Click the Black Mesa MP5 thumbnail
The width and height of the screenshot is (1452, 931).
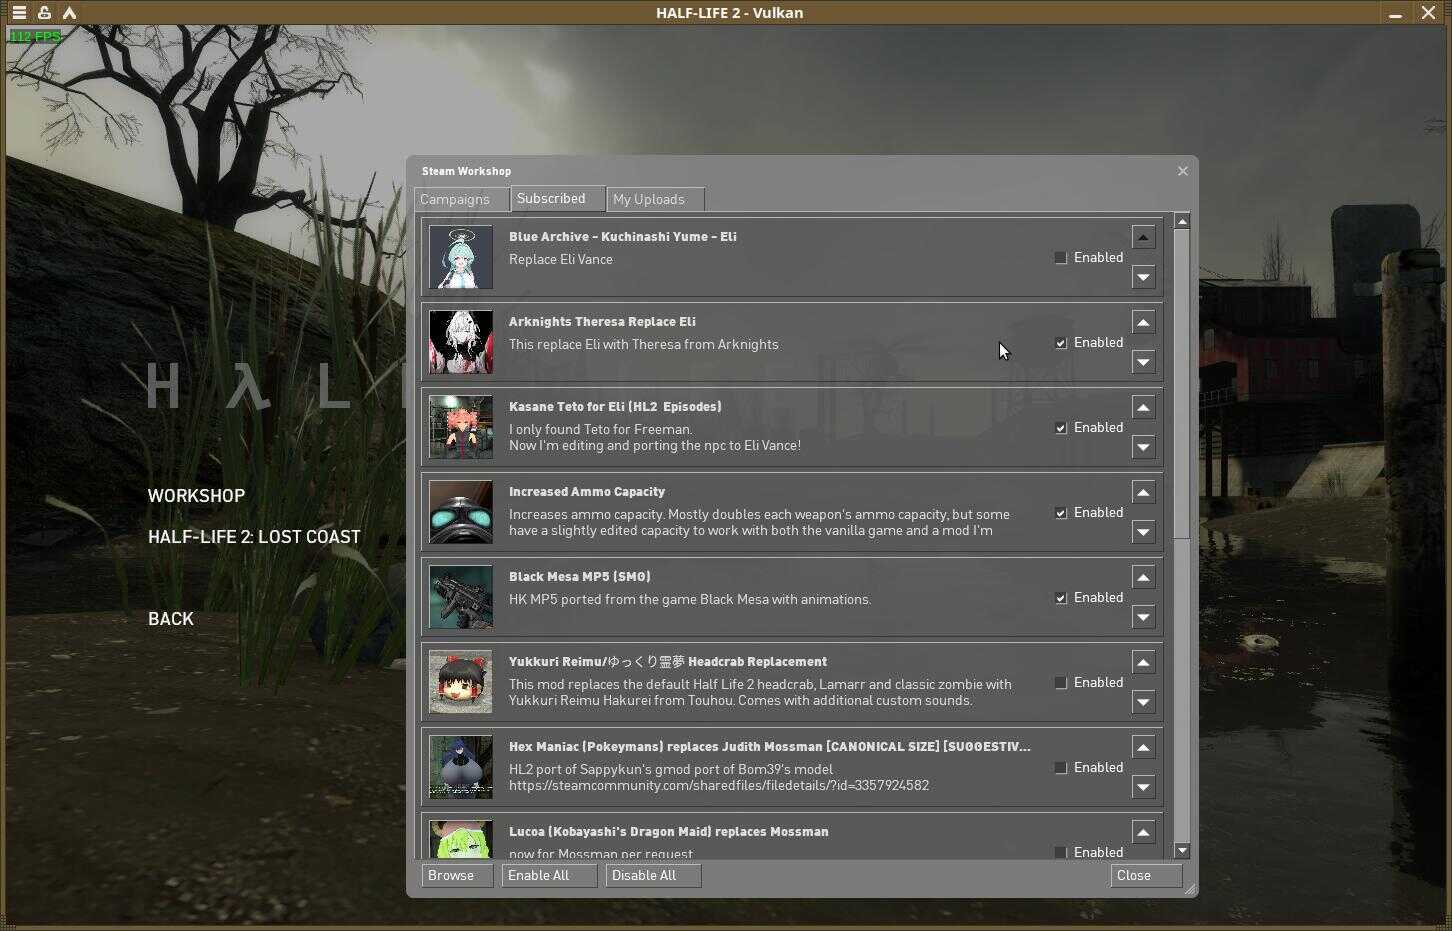[461, 597]
